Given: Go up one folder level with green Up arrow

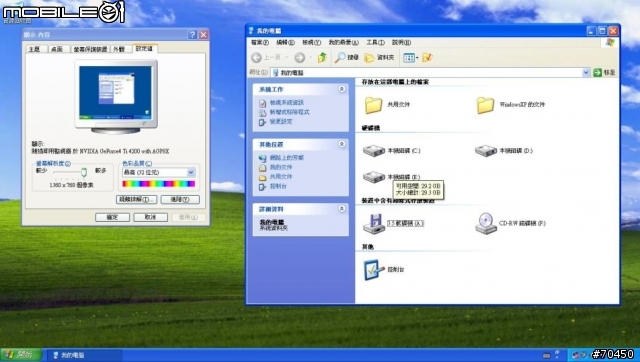Looking at the screenshot, I should [x=322, y=58].
